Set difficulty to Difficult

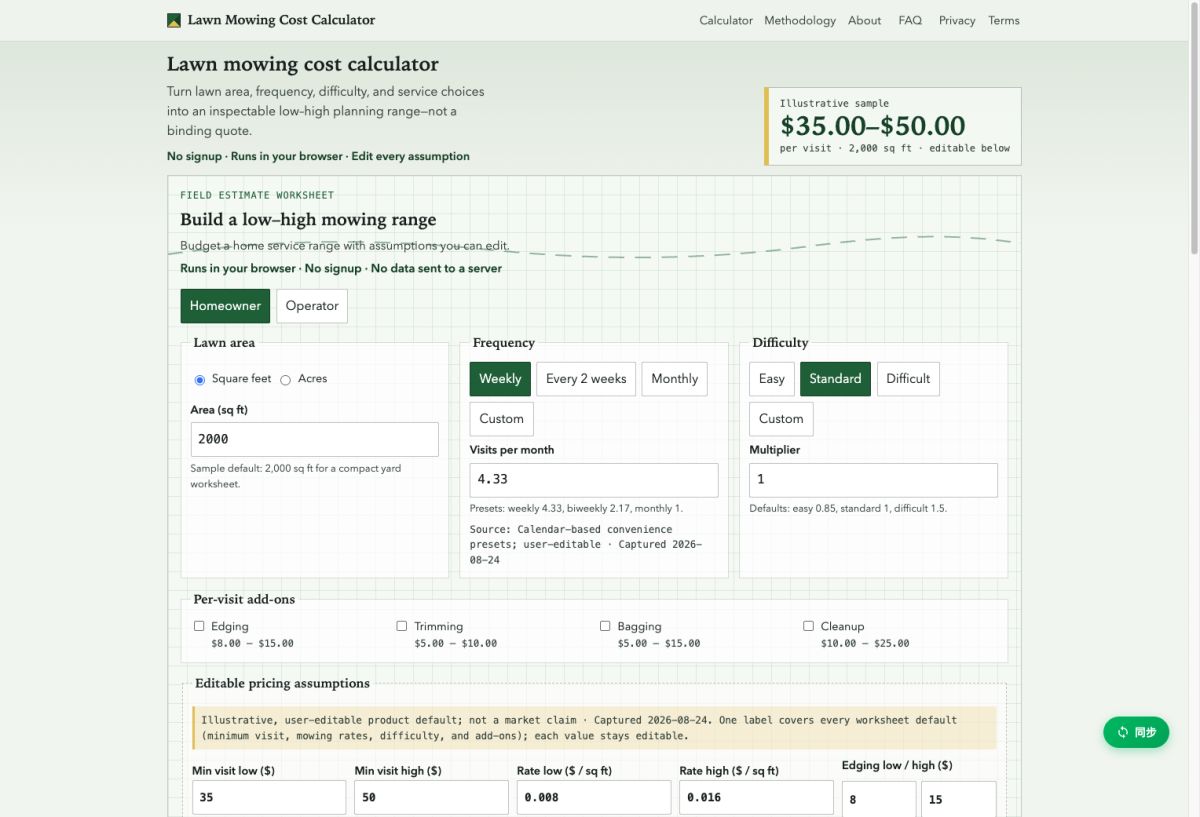click(x=908, y=379)
